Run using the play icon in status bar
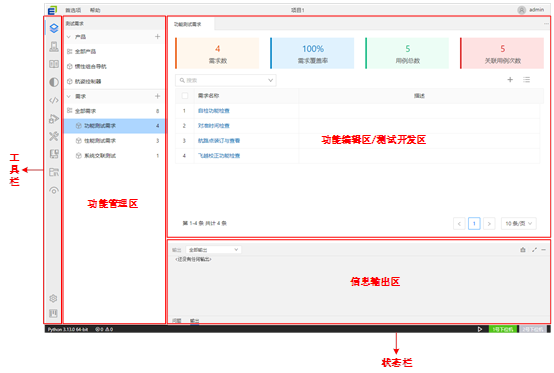Image resolution: width=554 pixels, height=373 pixels. (480, 329)
